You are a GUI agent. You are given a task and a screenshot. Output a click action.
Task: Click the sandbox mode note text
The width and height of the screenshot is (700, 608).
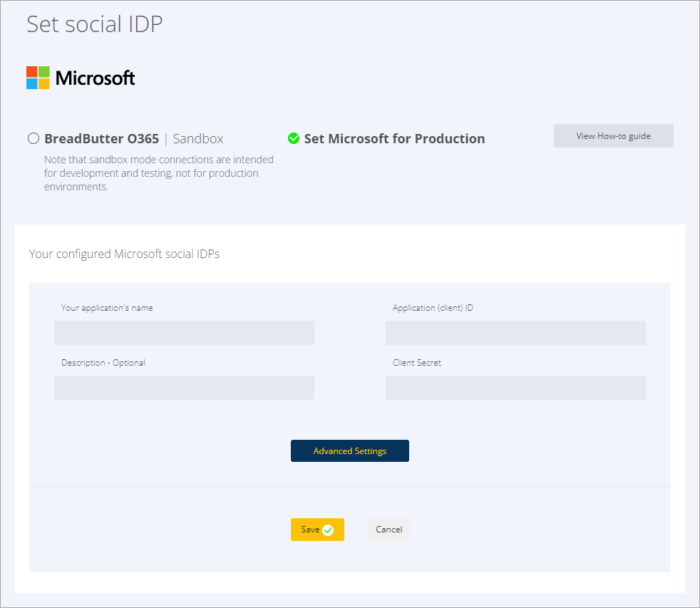(x=158, y=173)
